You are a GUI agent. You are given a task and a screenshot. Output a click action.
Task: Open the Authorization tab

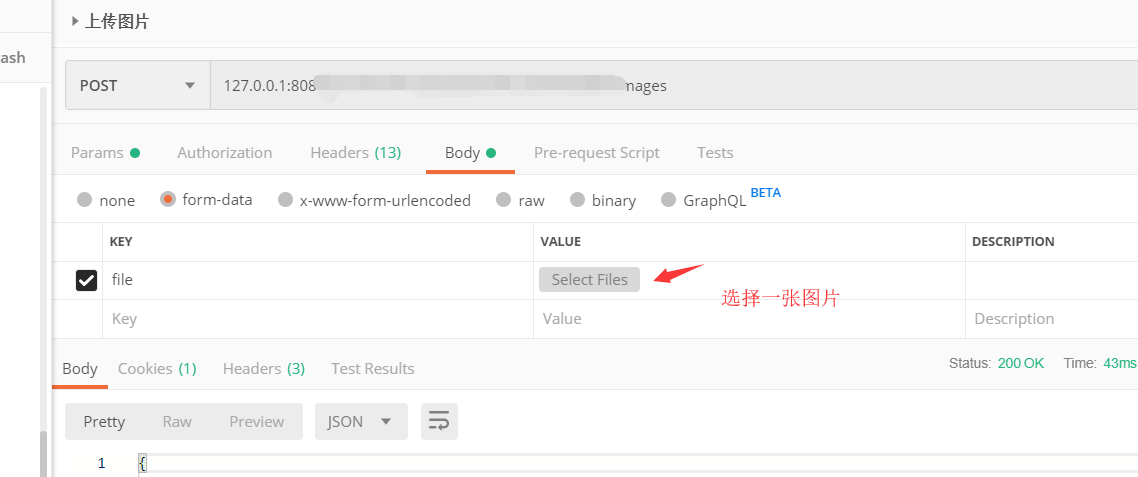coord(224,152)
